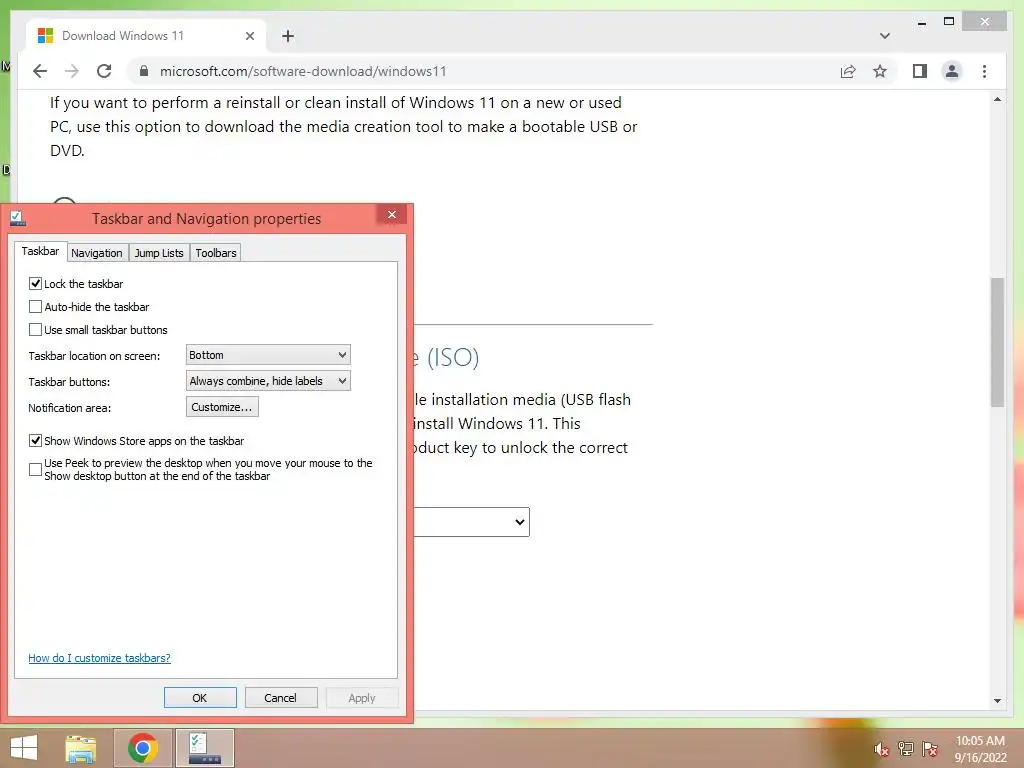
Task: Open Taskbar buttons combine dropdown
Action: pyautogui.click(x=268, y=381)
